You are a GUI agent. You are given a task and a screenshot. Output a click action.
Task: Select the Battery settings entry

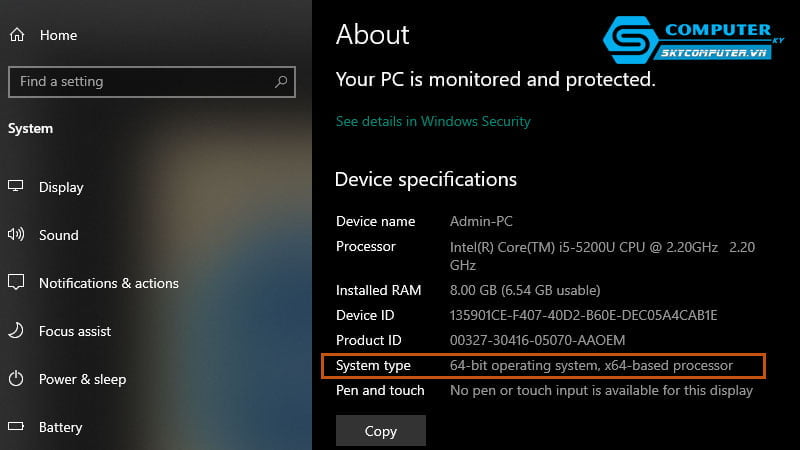(60, 427)
